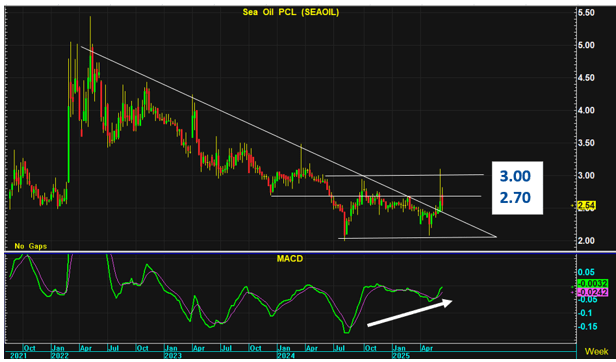Click the 4.00 price axis label
Screen dimensions: 616x362
[x=586, y=110]
